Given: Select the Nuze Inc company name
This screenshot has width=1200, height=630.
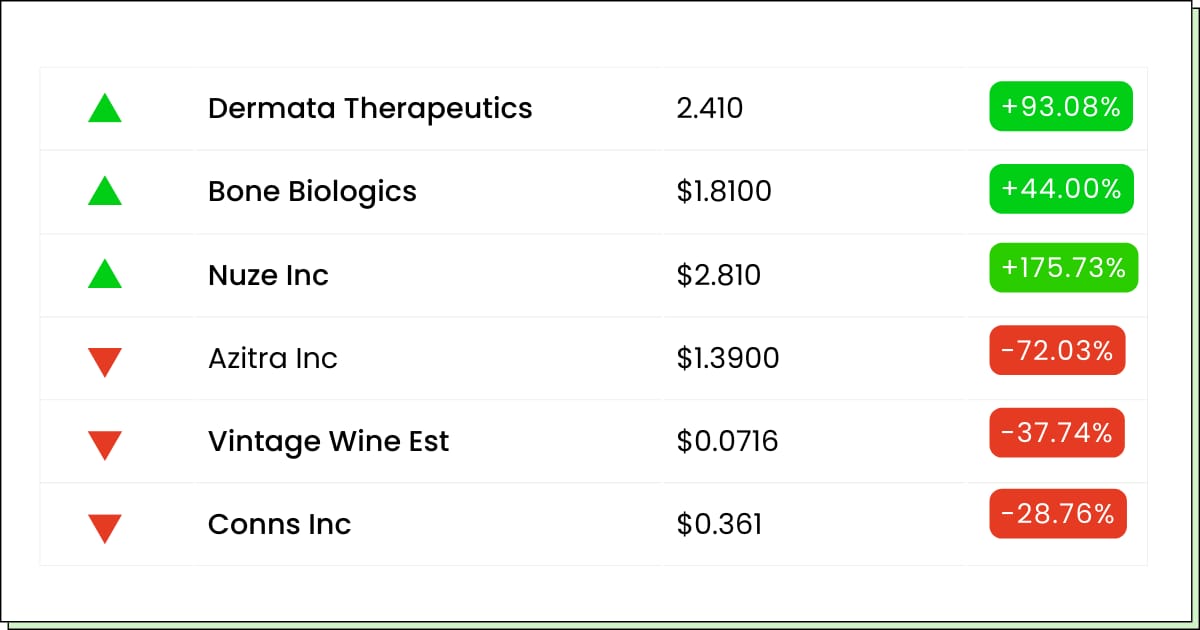Looking at the screenshot, I should point(268,275).
